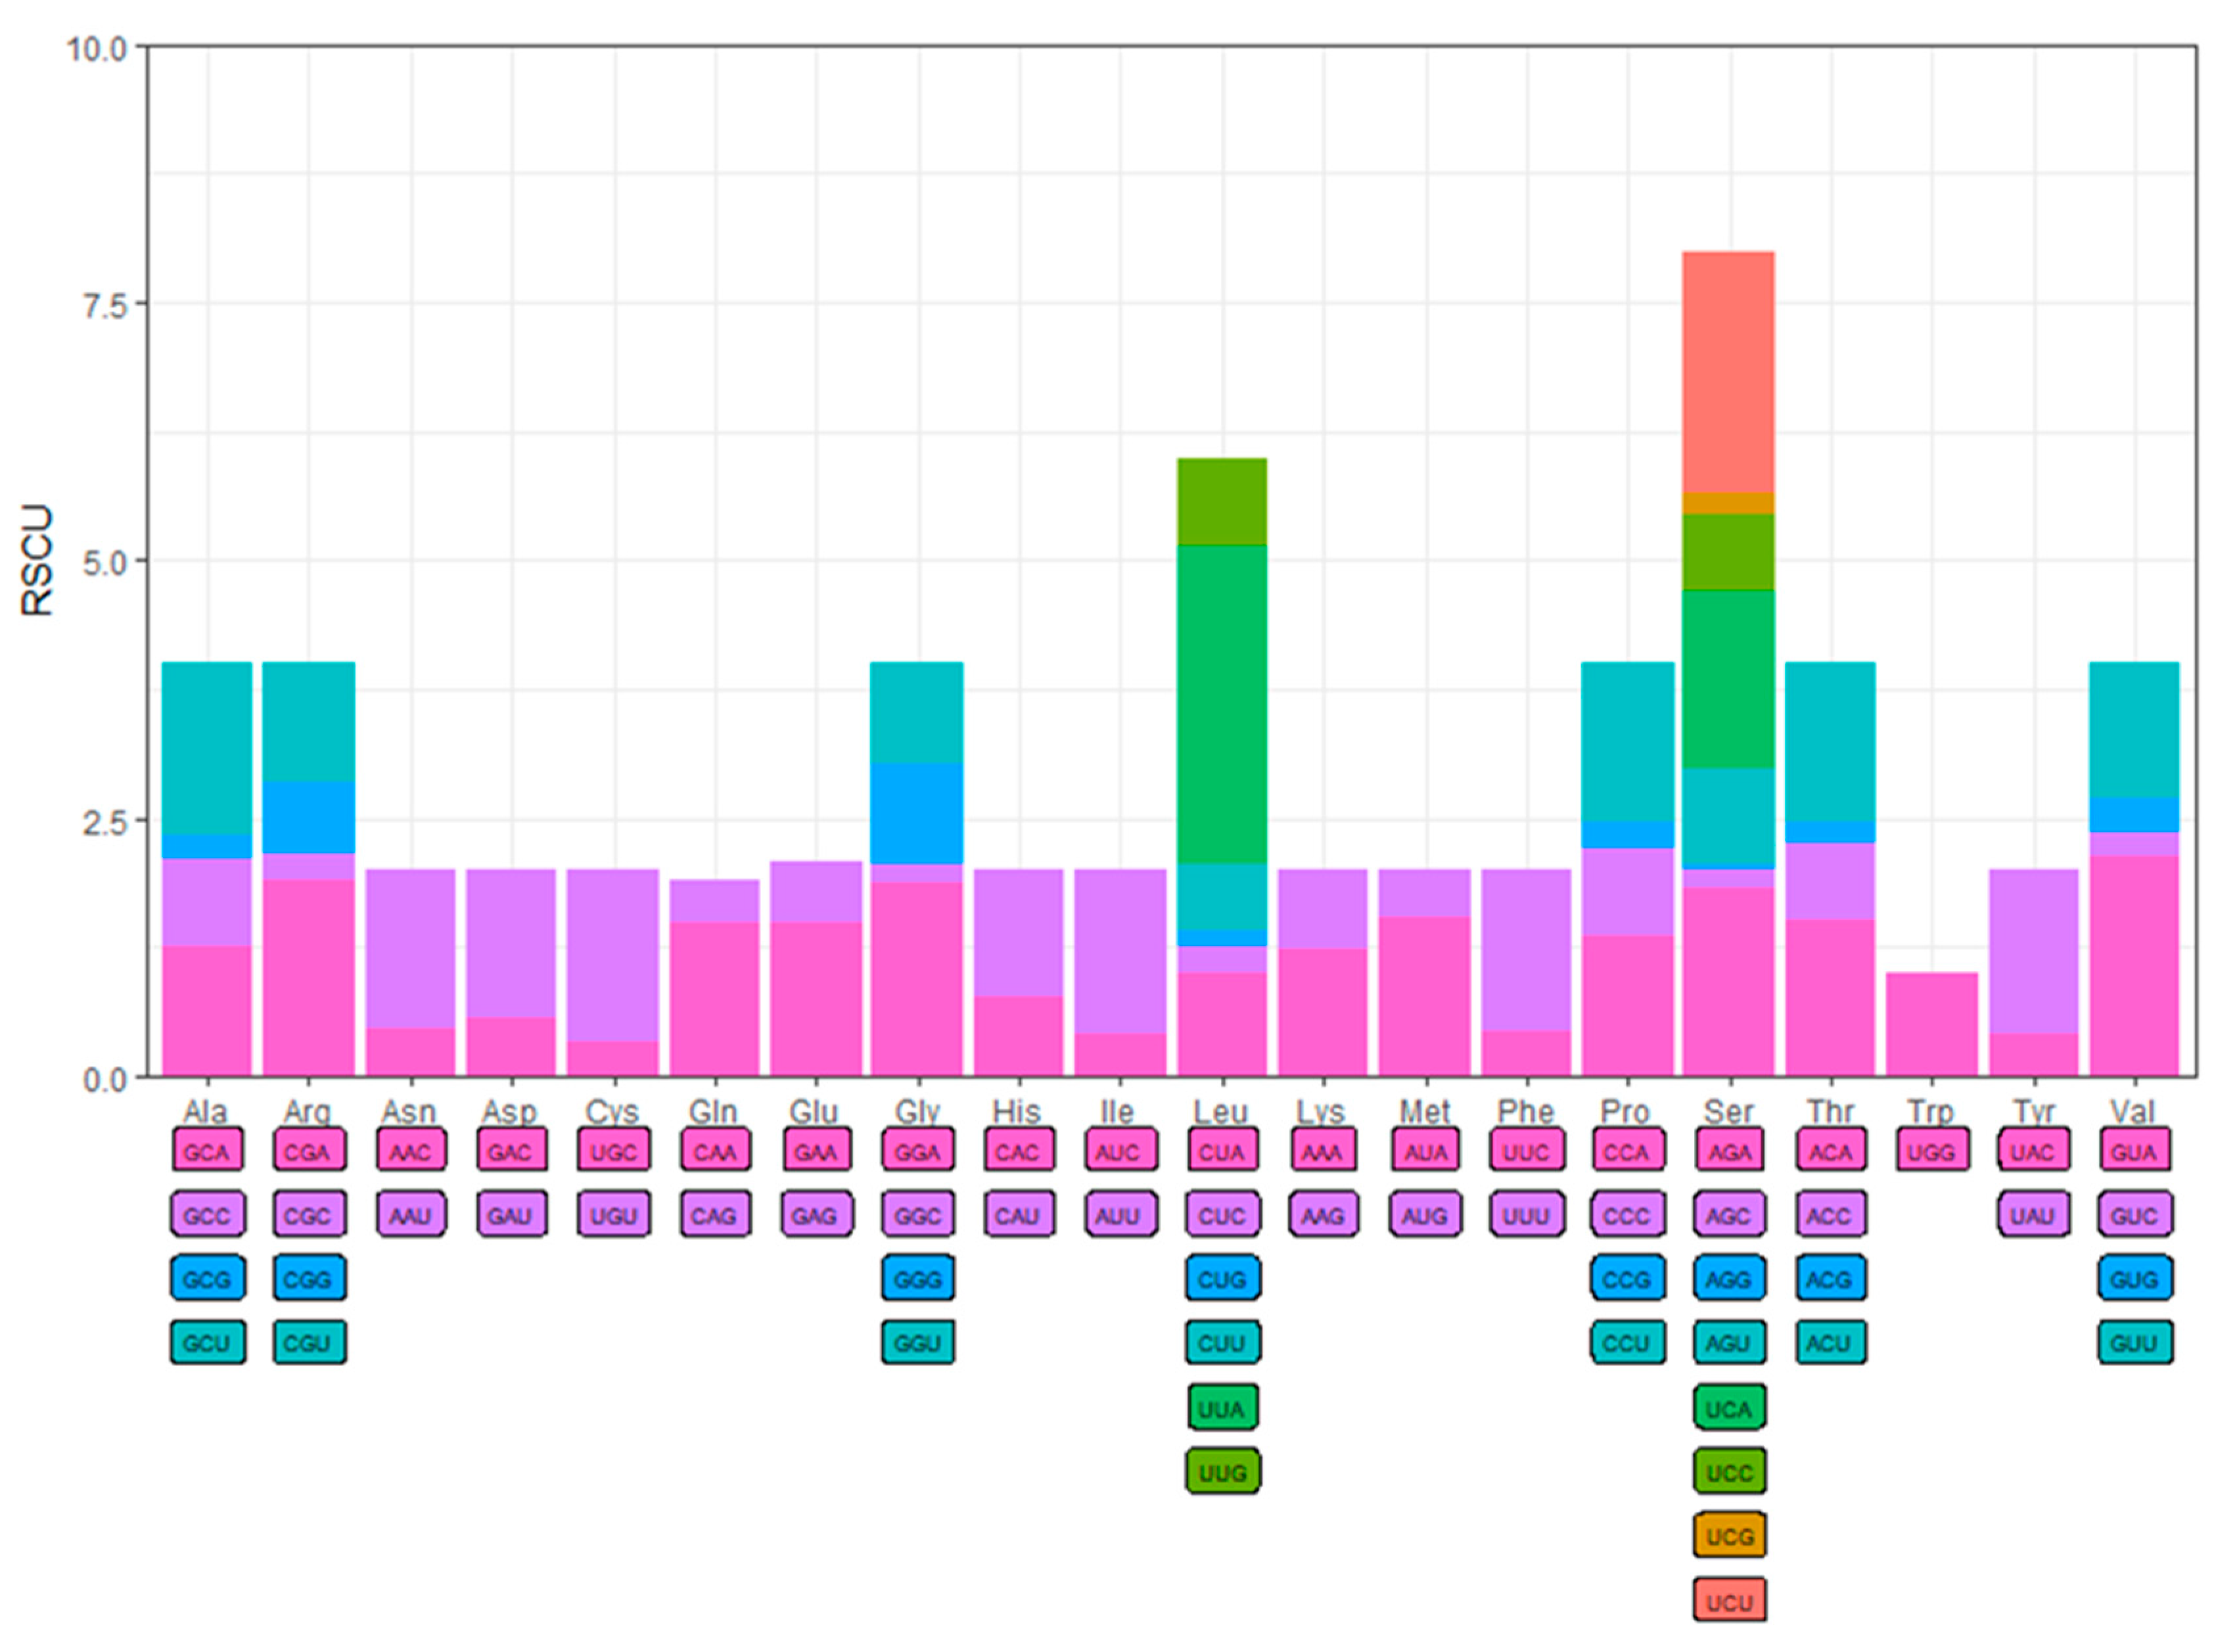The width and height of the screenshot is (2214, 1652).
Task: Click the teal GCU segment in Ala bar
Action: coord(207,748)
